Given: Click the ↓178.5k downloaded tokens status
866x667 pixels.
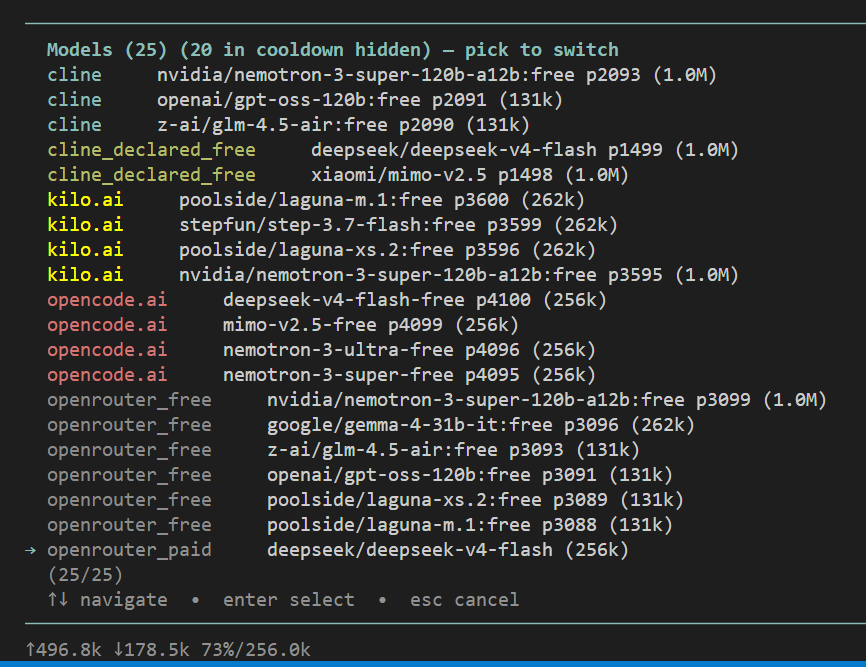Looking at the screenshot, I should tap(151, 650).
